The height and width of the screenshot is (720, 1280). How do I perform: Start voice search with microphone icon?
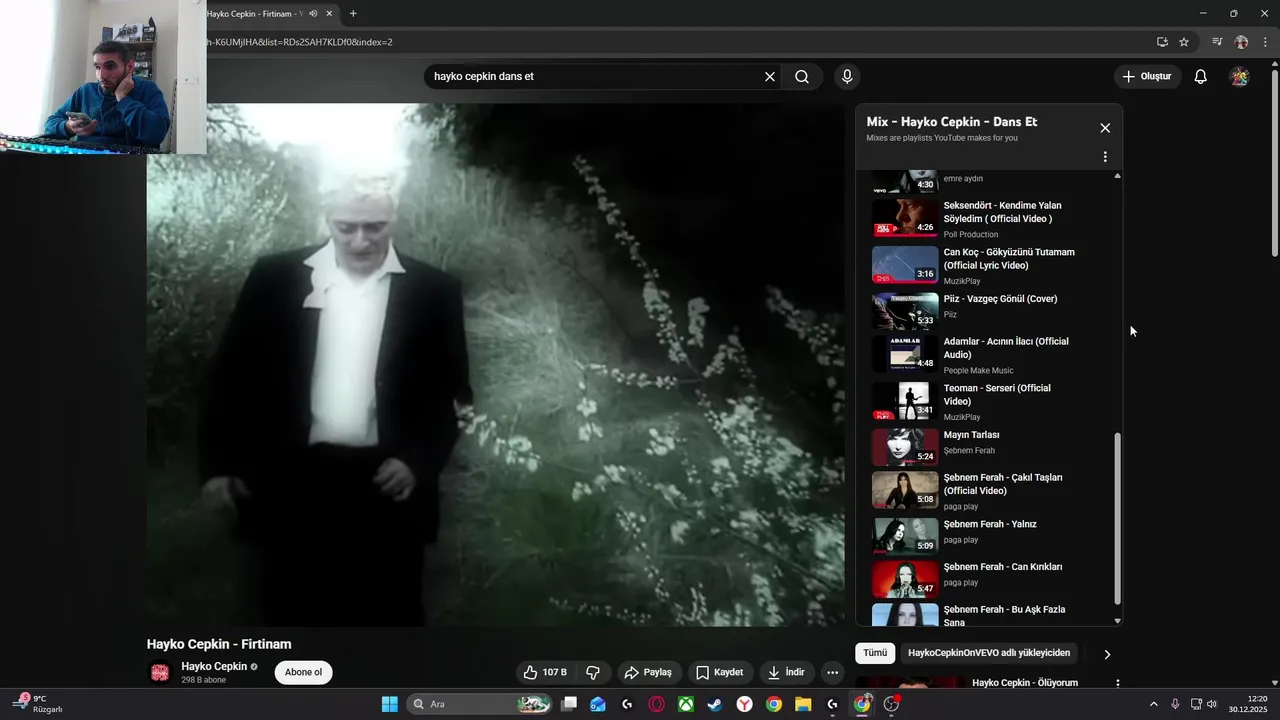[x=847, y=77]
